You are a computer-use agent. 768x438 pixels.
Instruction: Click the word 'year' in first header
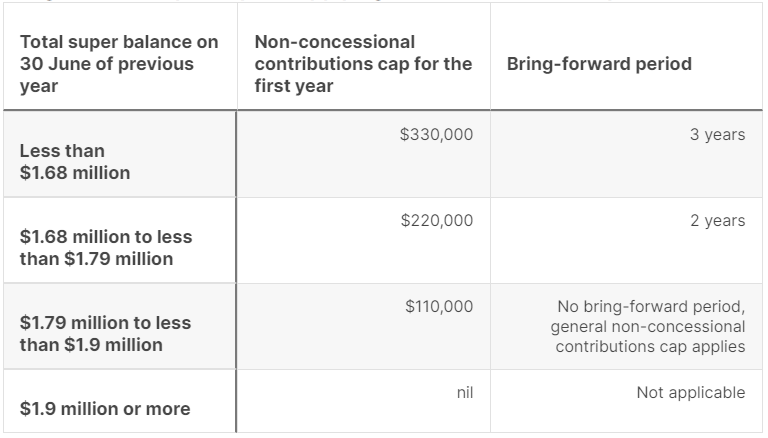click(39, 86)
